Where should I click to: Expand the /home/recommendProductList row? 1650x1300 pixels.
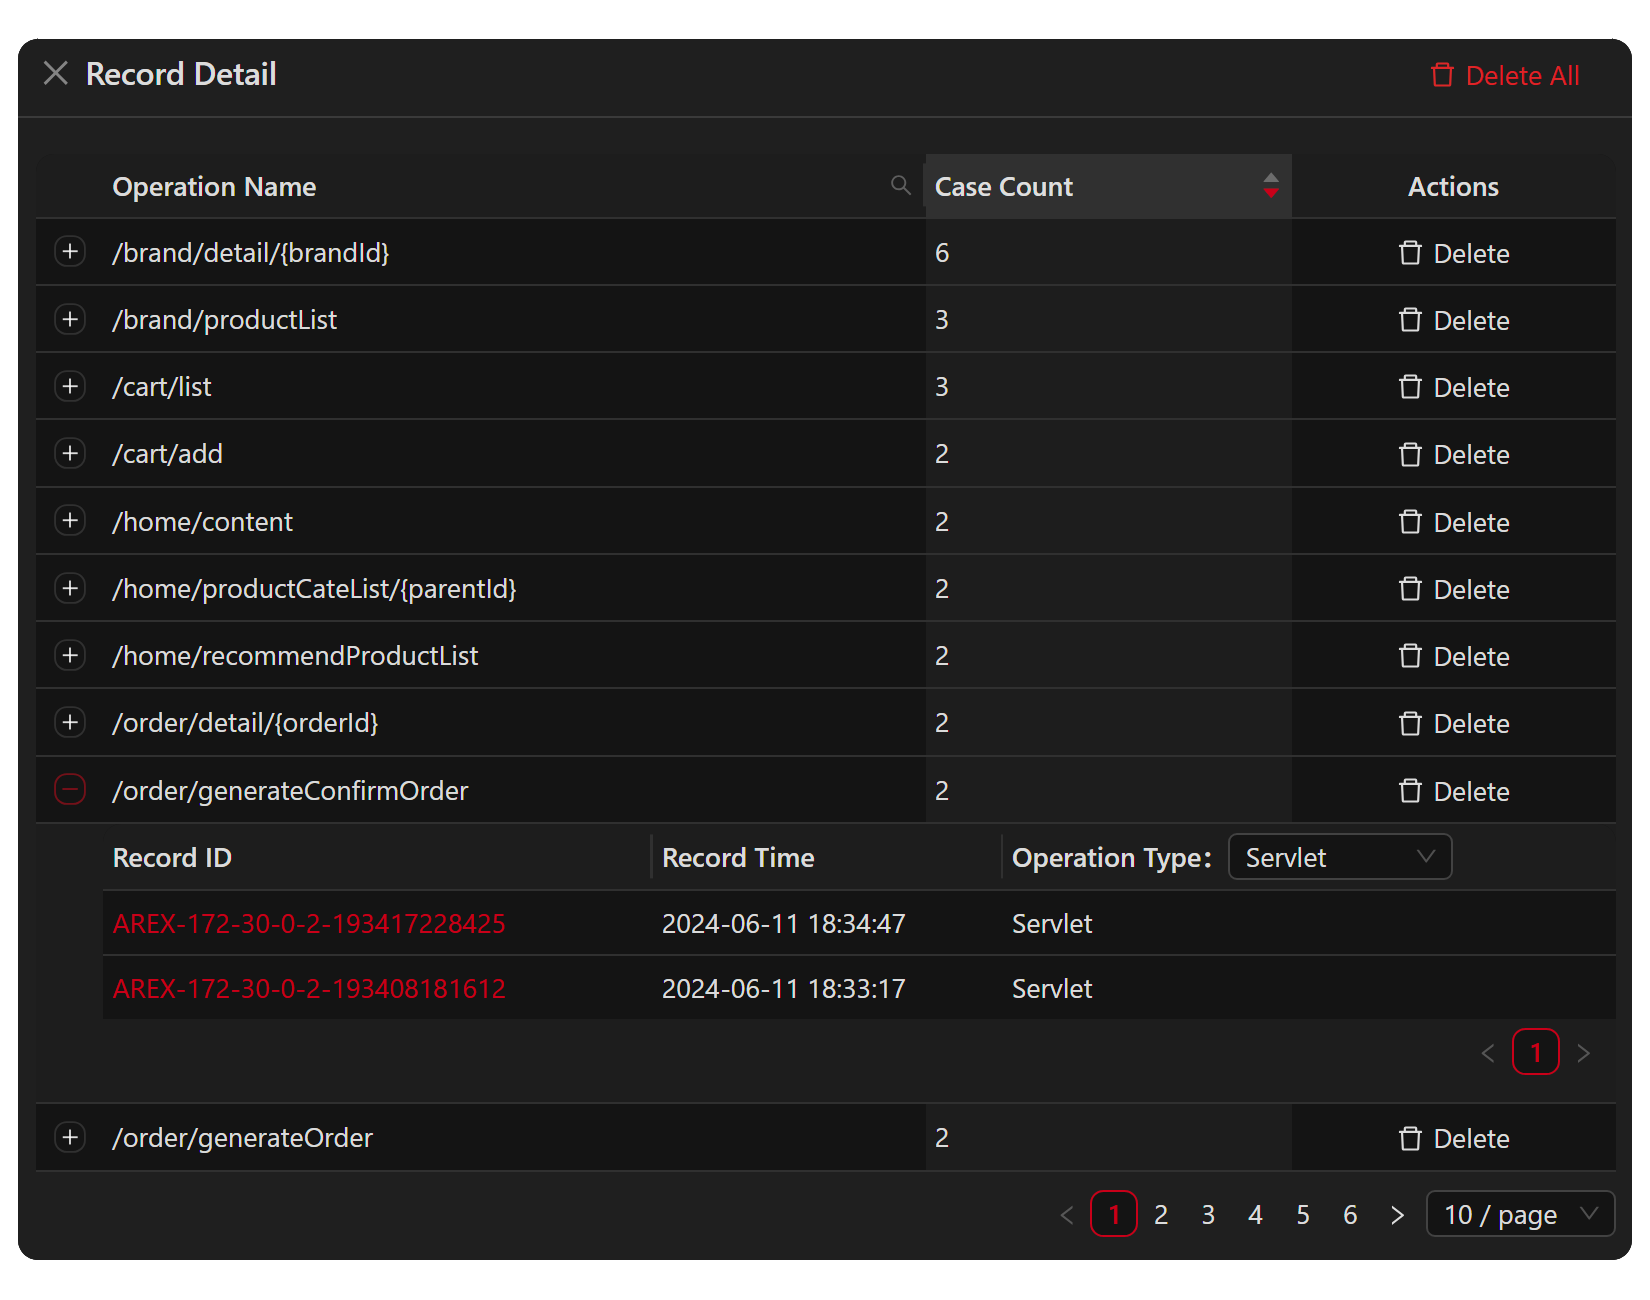pos(70,656)
